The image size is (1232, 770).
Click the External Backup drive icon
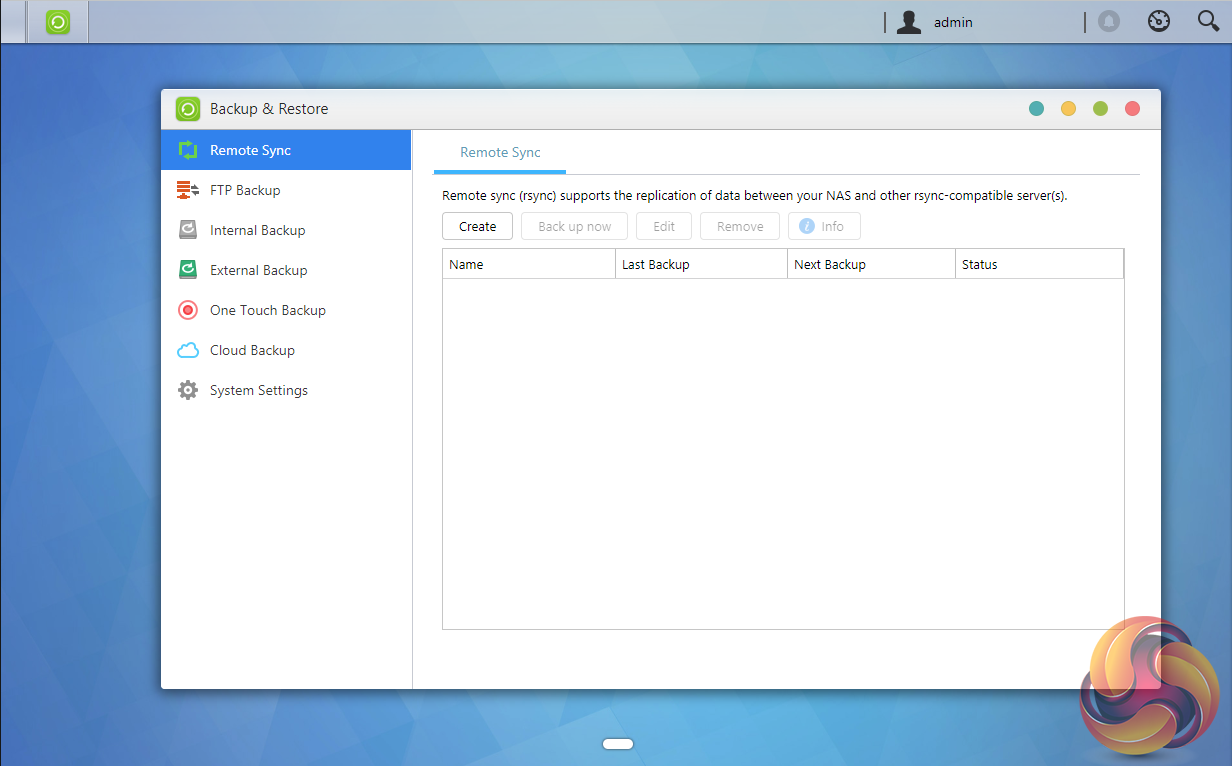click(188, 270)
